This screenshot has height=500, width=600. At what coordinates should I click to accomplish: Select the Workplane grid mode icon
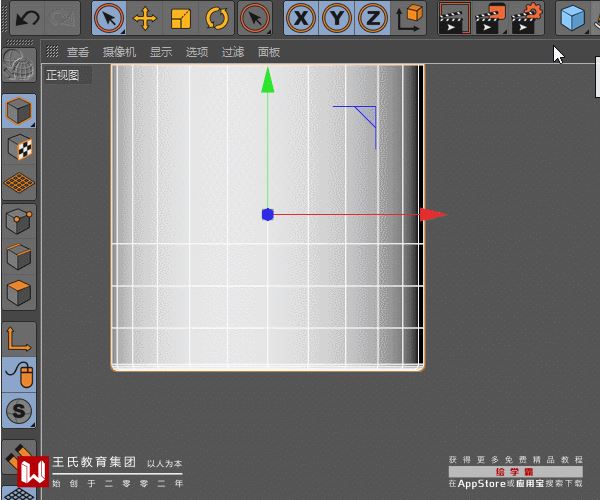[19, 182]
